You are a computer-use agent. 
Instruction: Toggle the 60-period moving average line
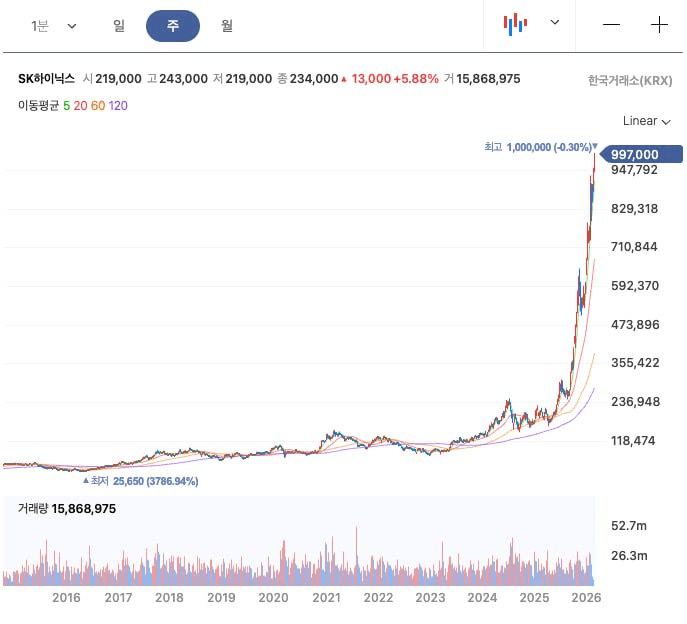pos(97,105)
